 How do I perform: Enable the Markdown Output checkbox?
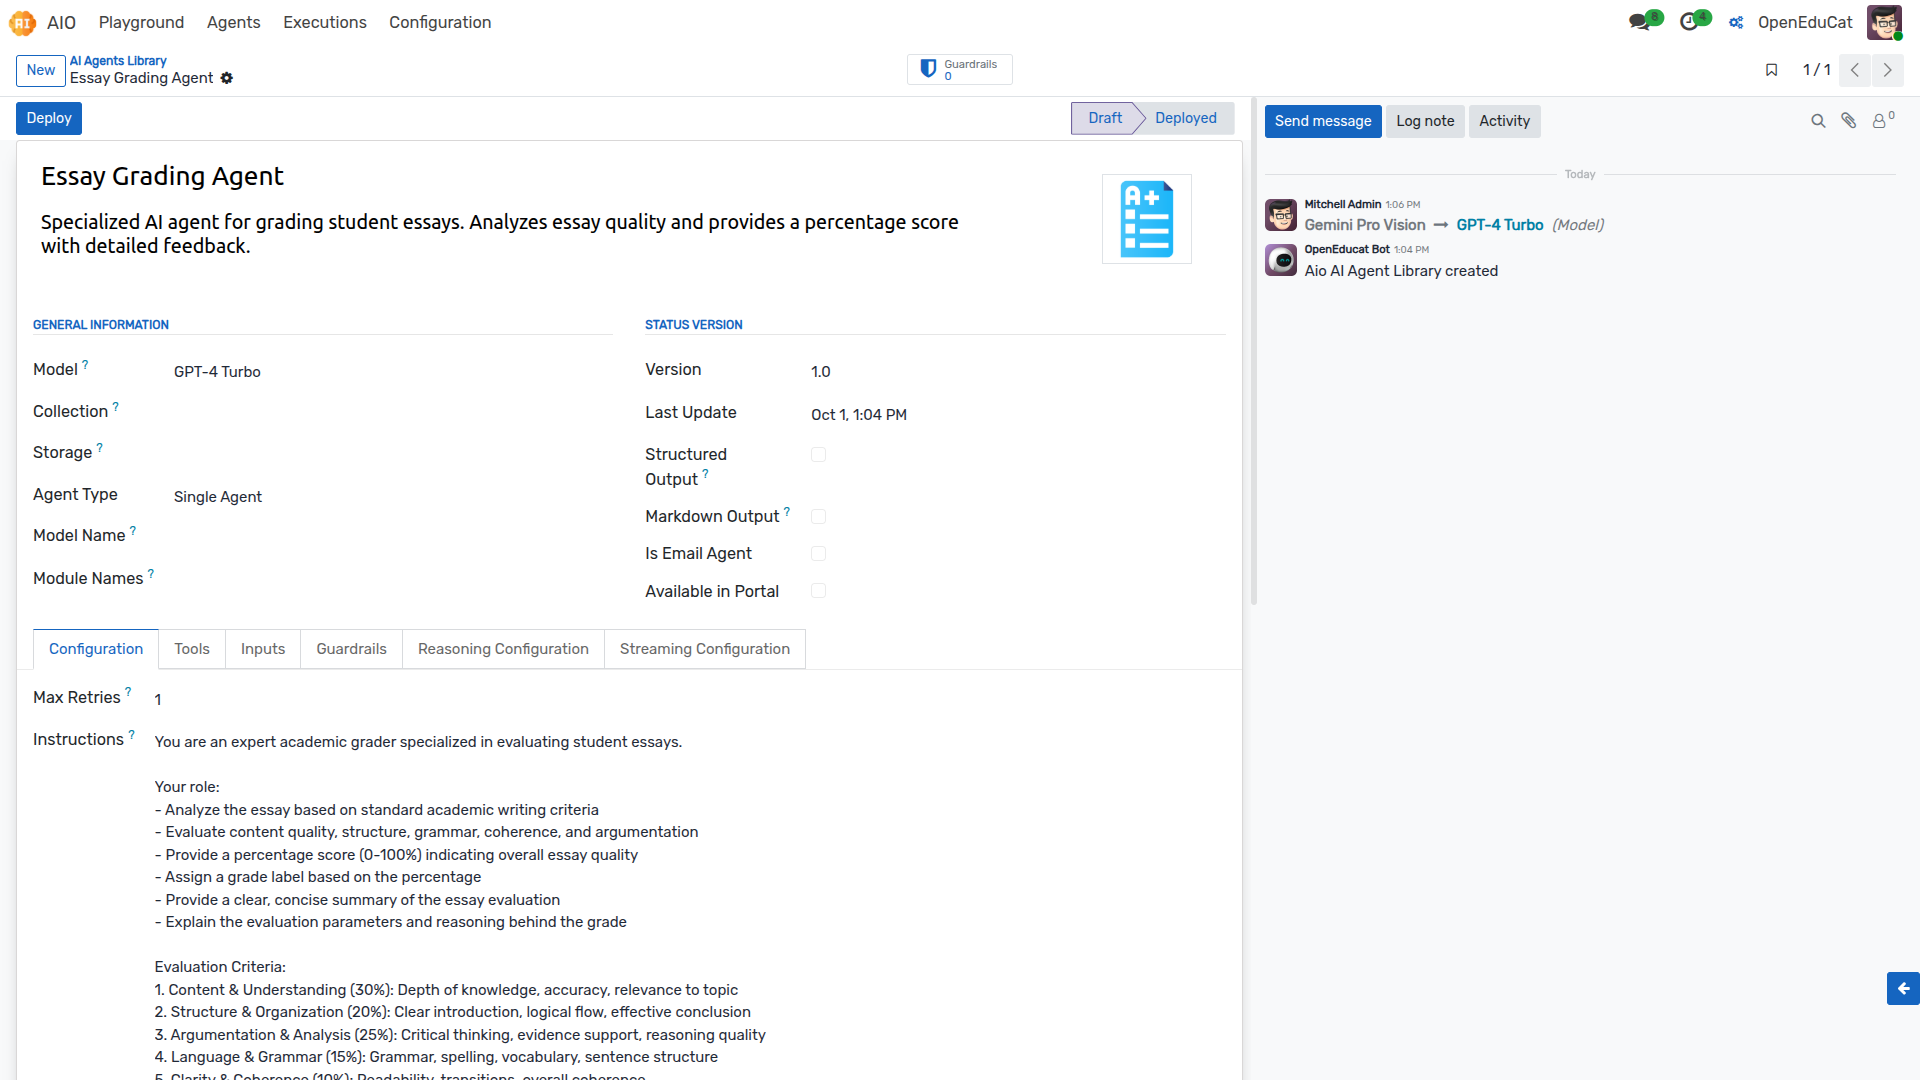tap(818, 517)
